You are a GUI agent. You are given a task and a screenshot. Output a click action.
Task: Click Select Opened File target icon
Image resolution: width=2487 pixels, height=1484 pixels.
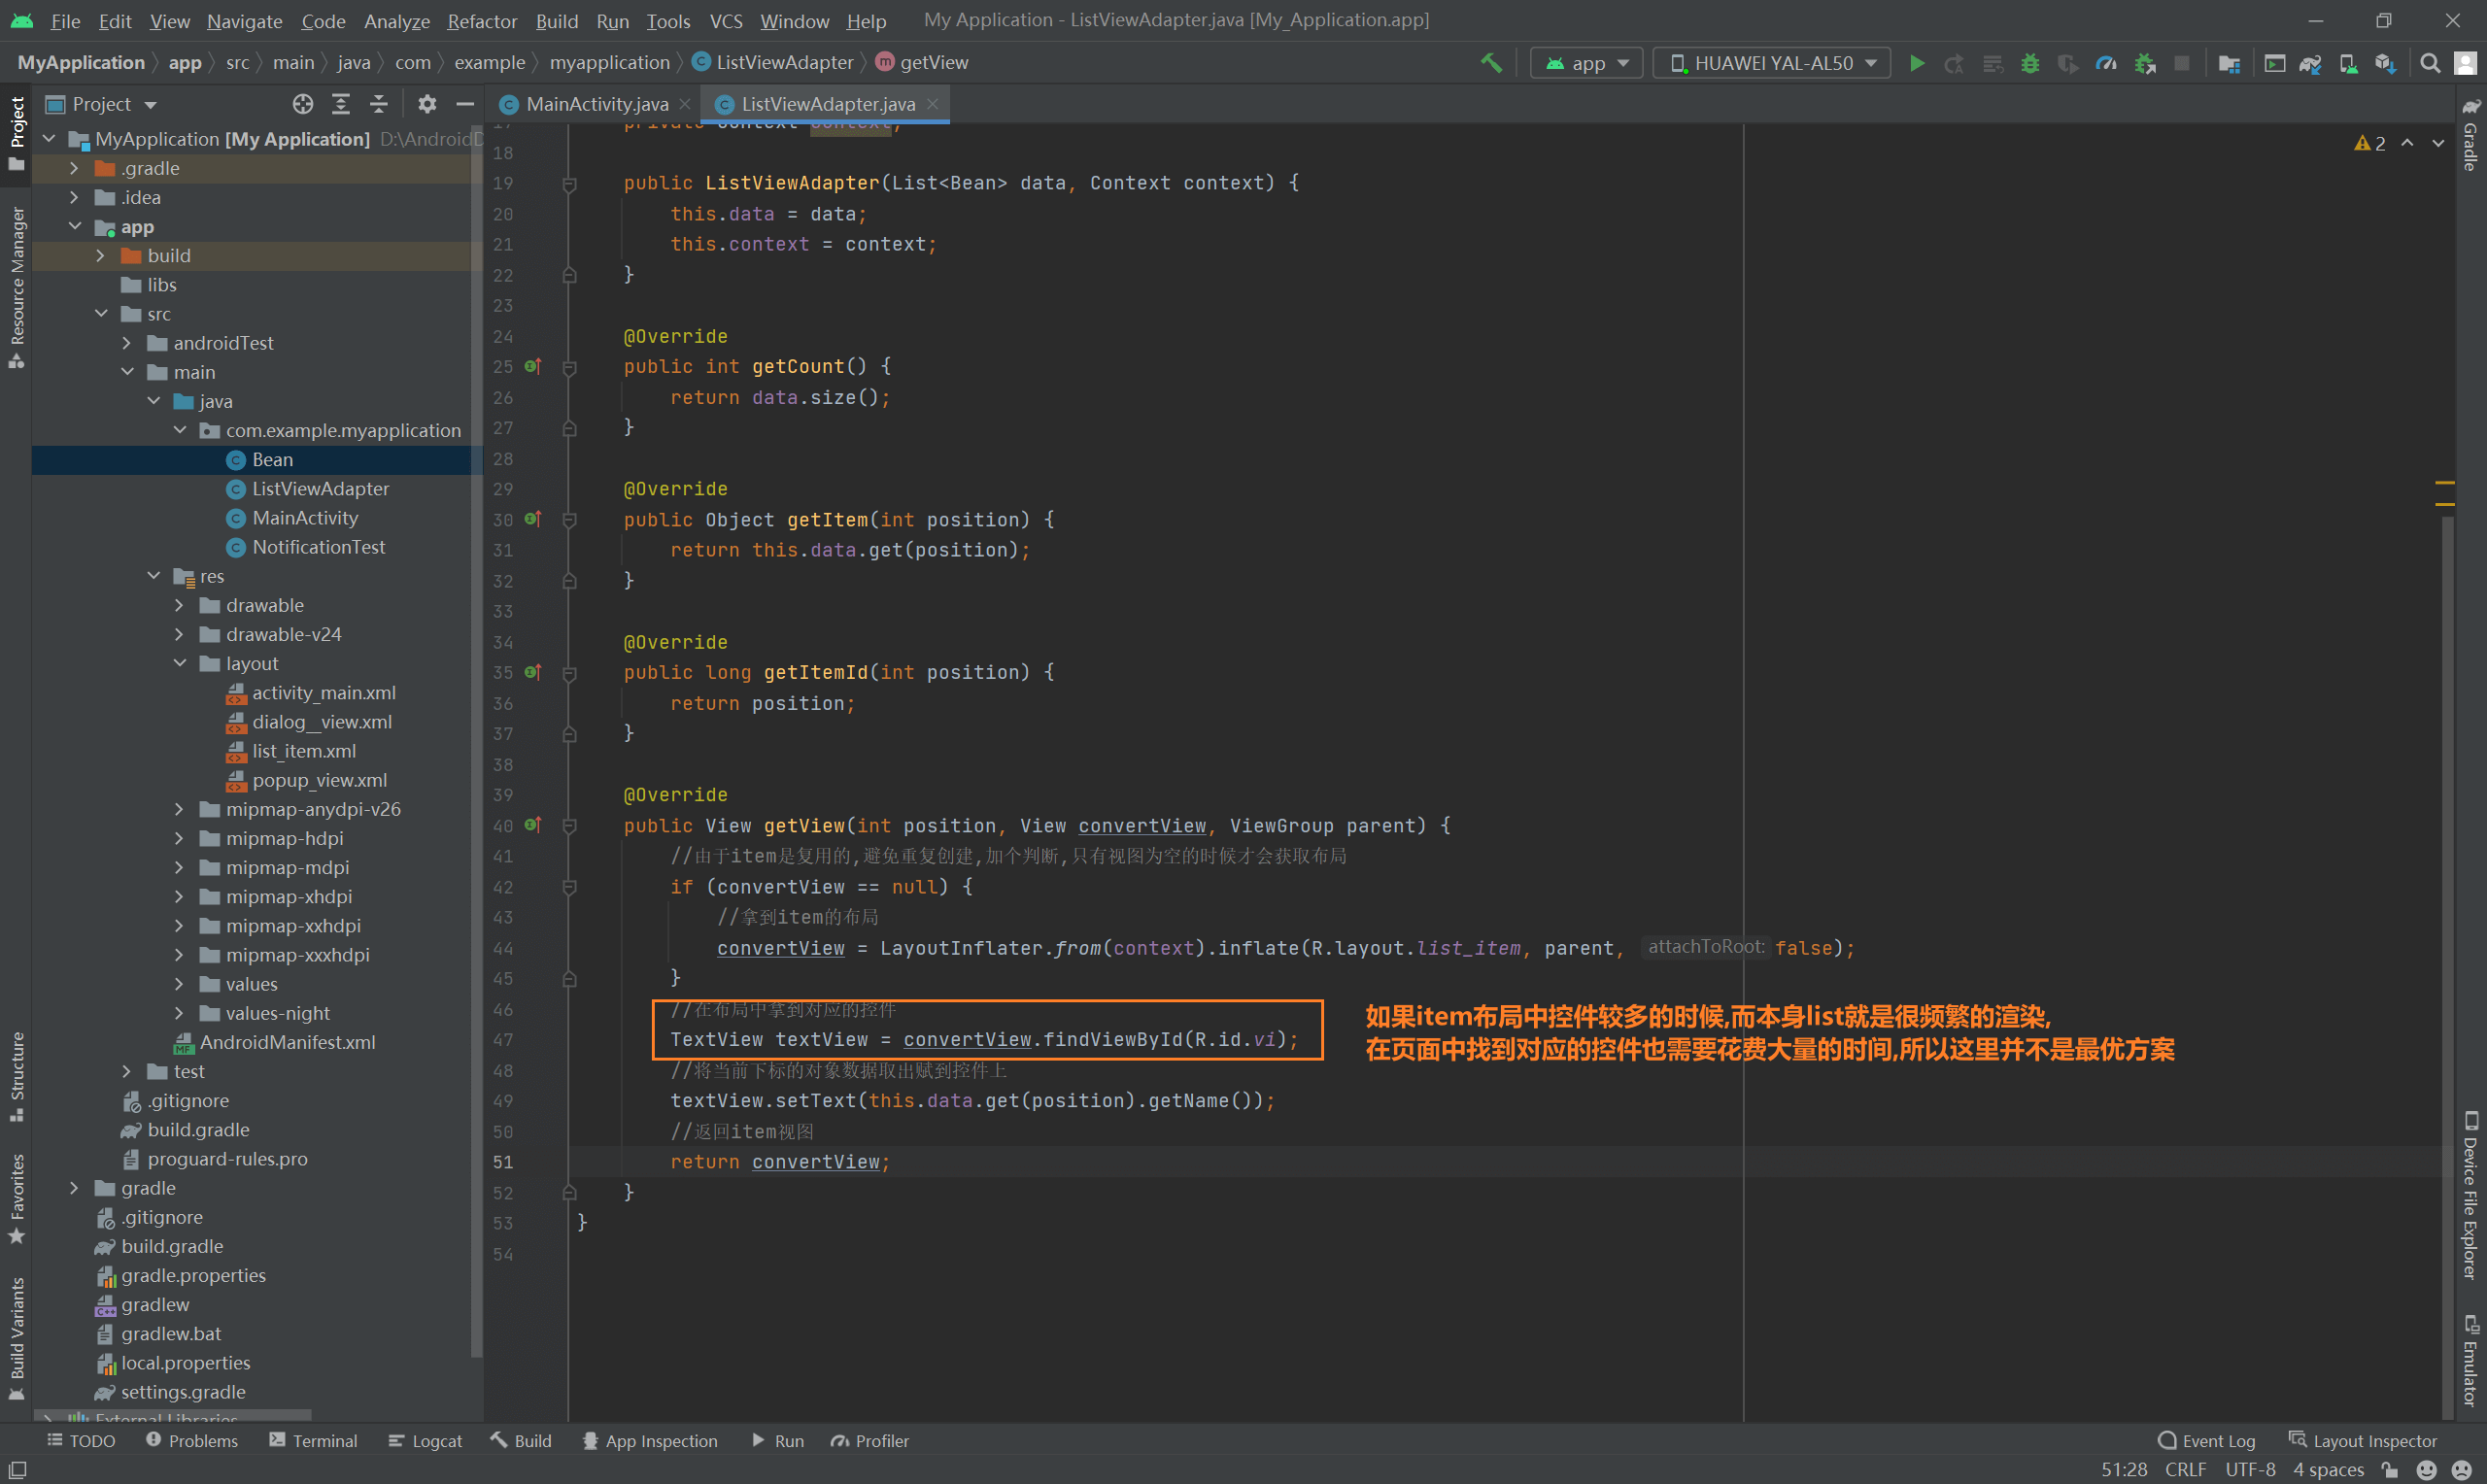(302, 104)
